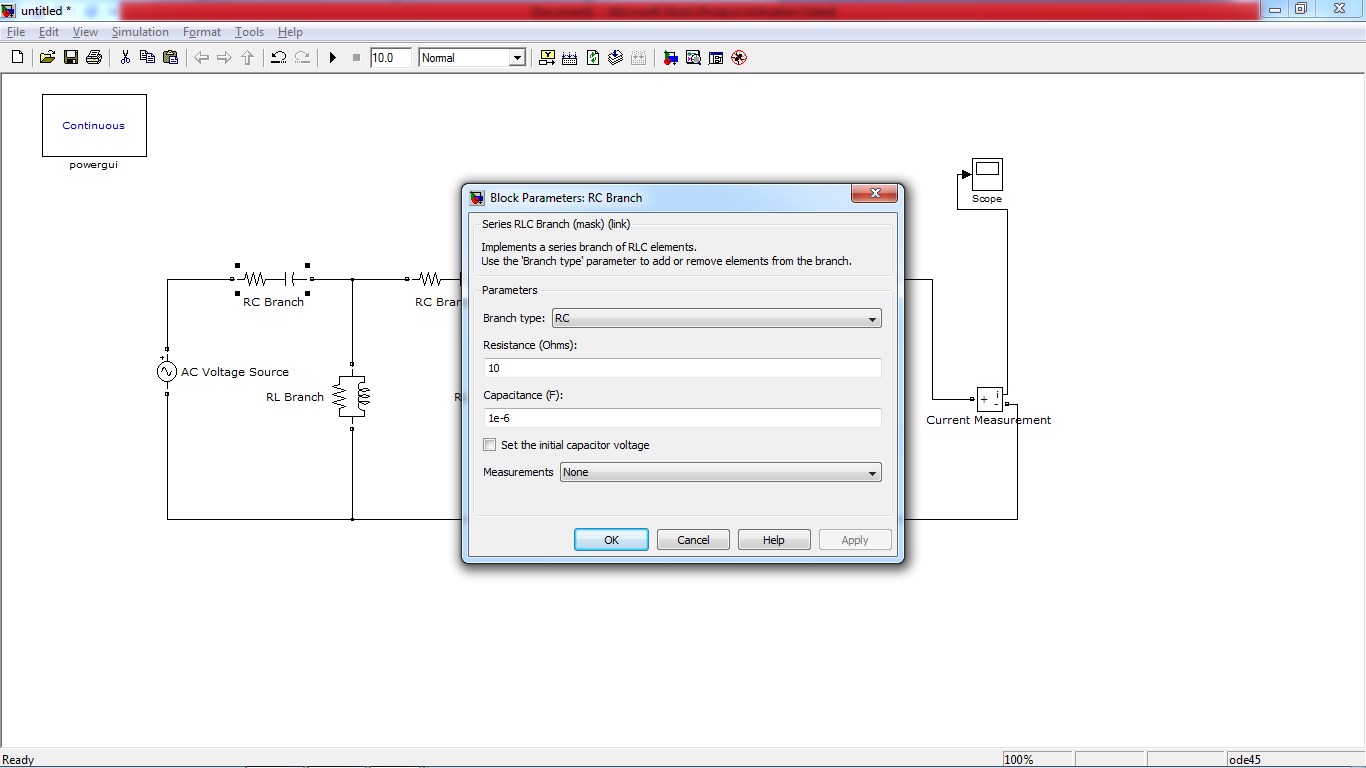This screenshot has height=768, width=1366.
Task: Open an existing model file
Action: (x=47, y=57)
